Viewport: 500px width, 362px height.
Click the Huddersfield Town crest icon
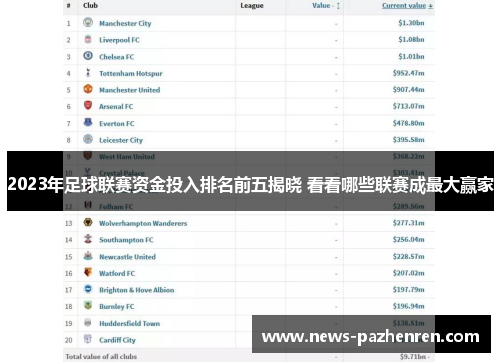tap(88, 322)
